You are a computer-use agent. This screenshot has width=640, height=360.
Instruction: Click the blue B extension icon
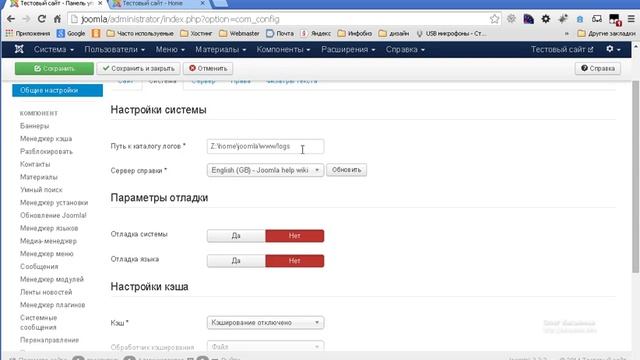coord(580,19)
